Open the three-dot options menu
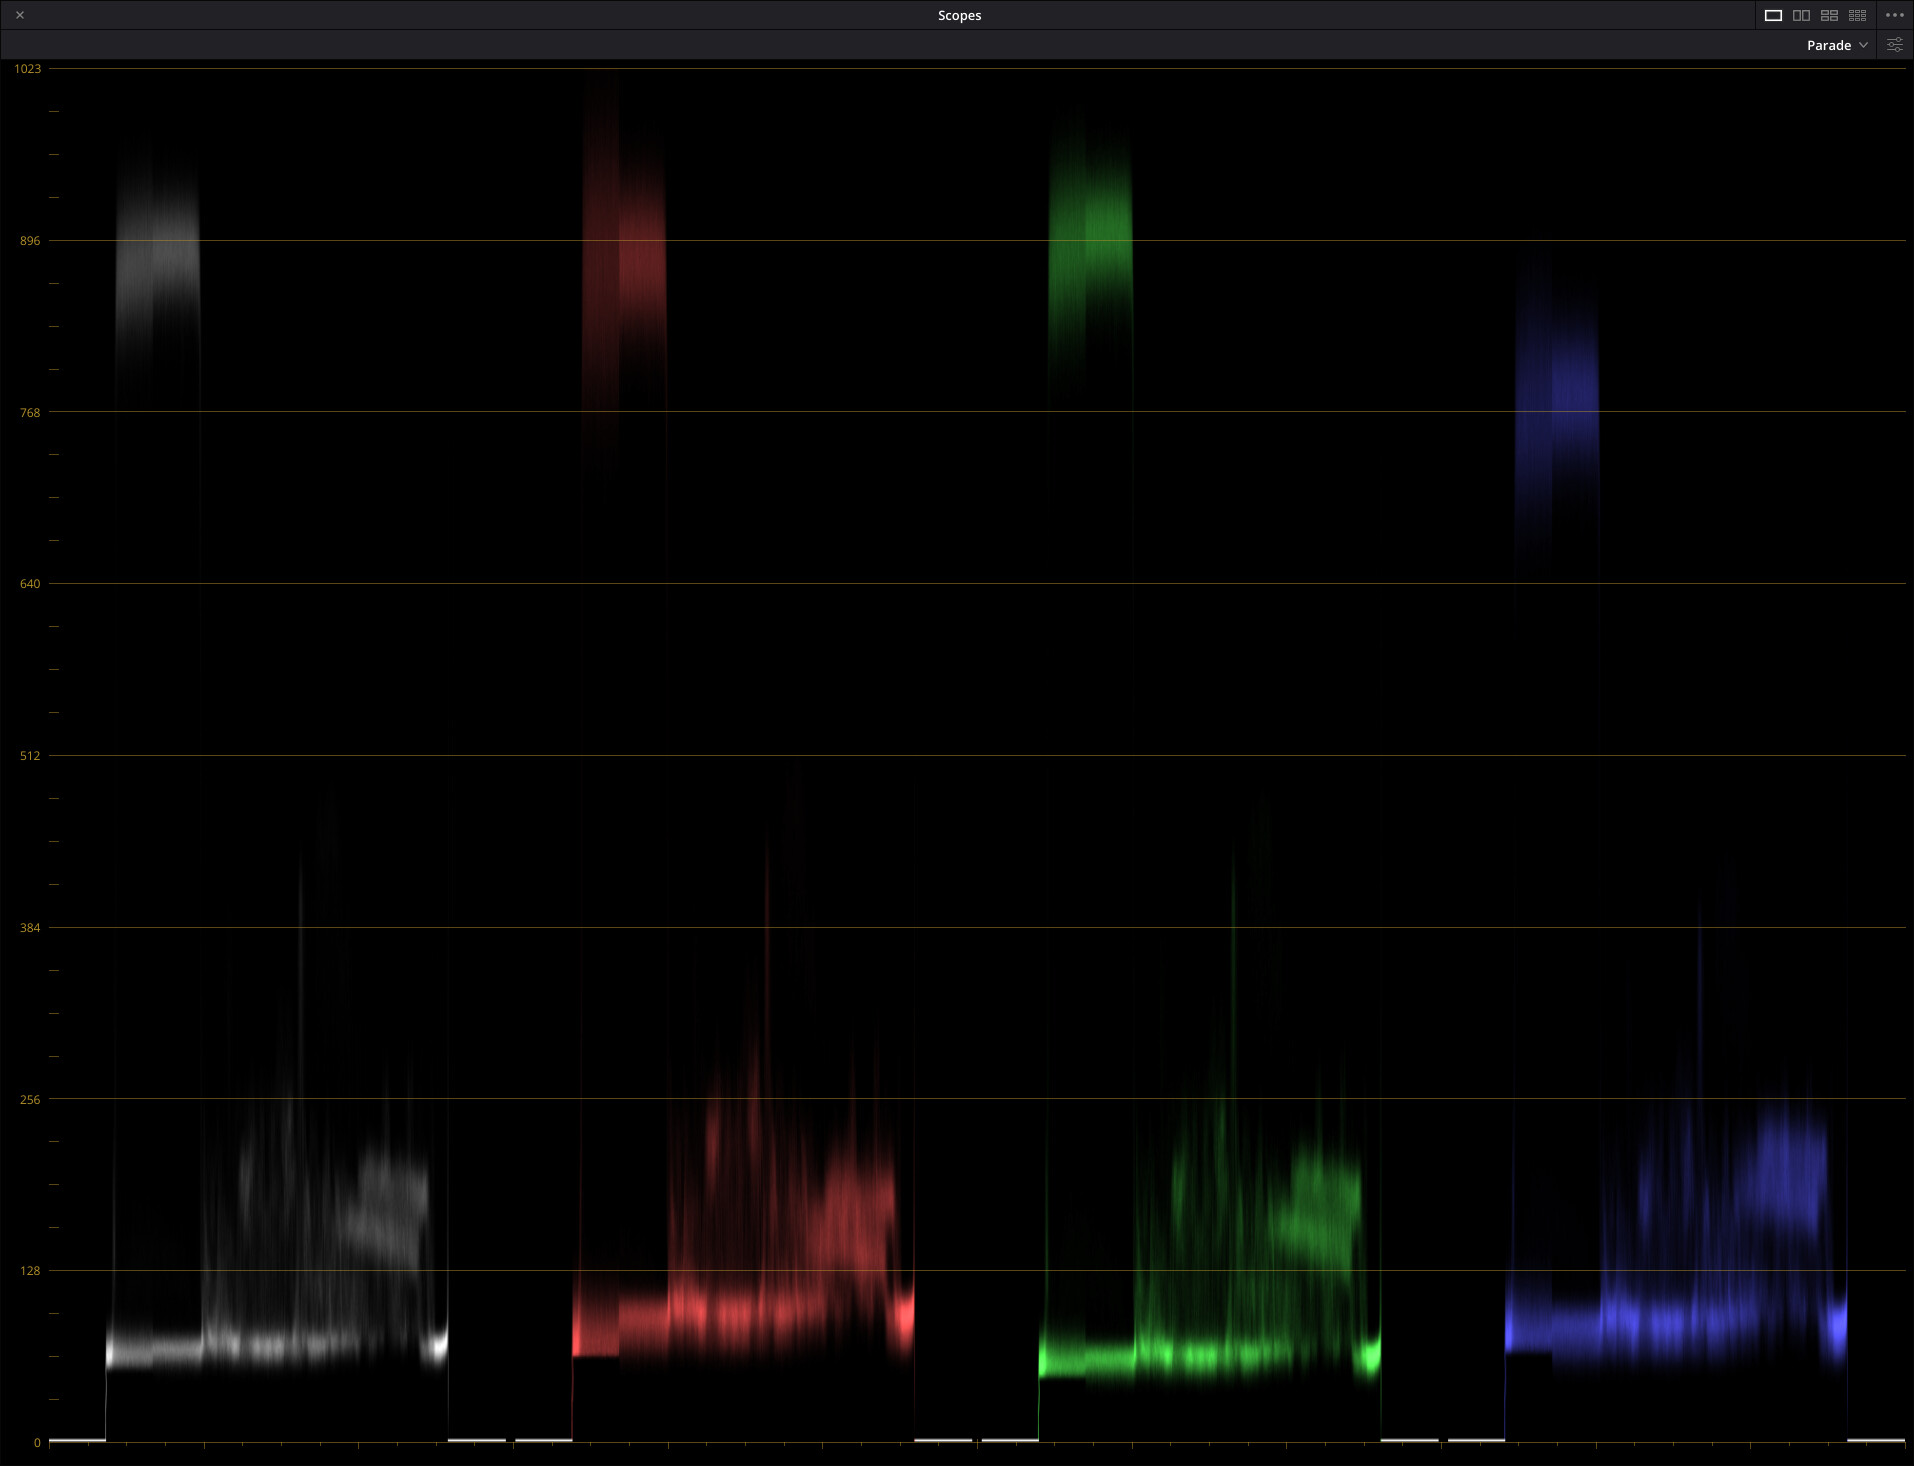Image resolution: width=1914 pixels, height=1466 pixels. tap(1894, 15)
